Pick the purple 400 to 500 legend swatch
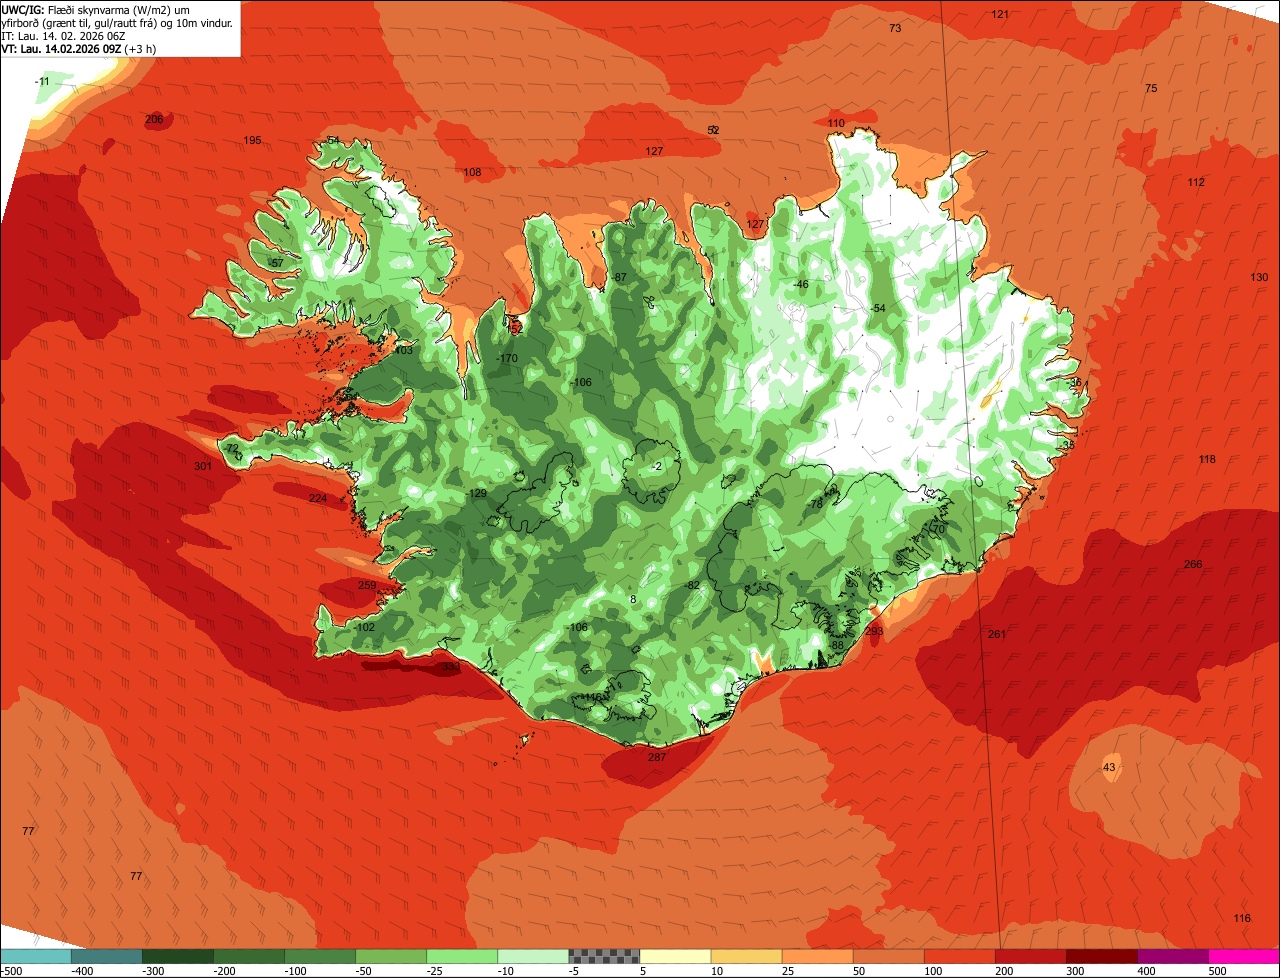This screenshot has height=978, width=1280. pos(1173,956)
